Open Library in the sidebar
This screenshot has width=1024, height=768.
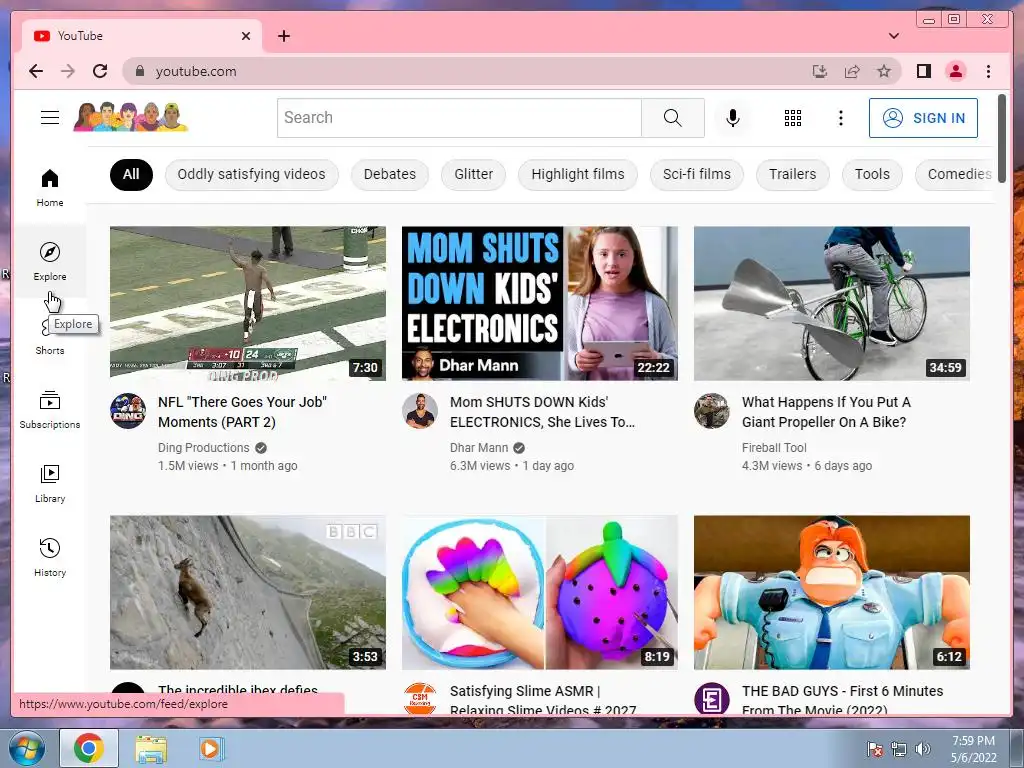[50, 483]
